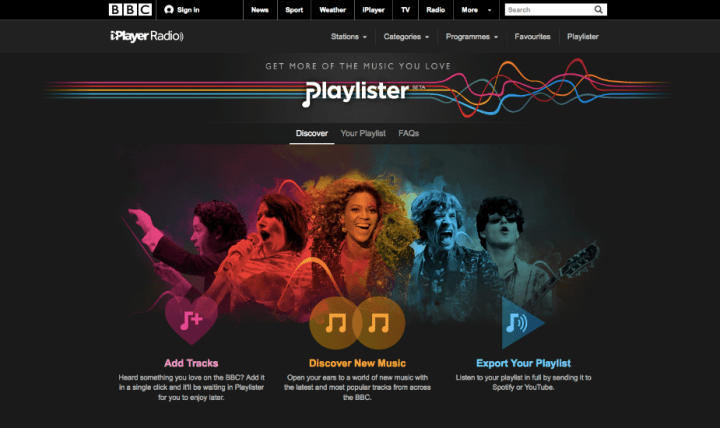Switch to the Your Playlist tab
Screen dimensions: 720x428
point(363,133)
